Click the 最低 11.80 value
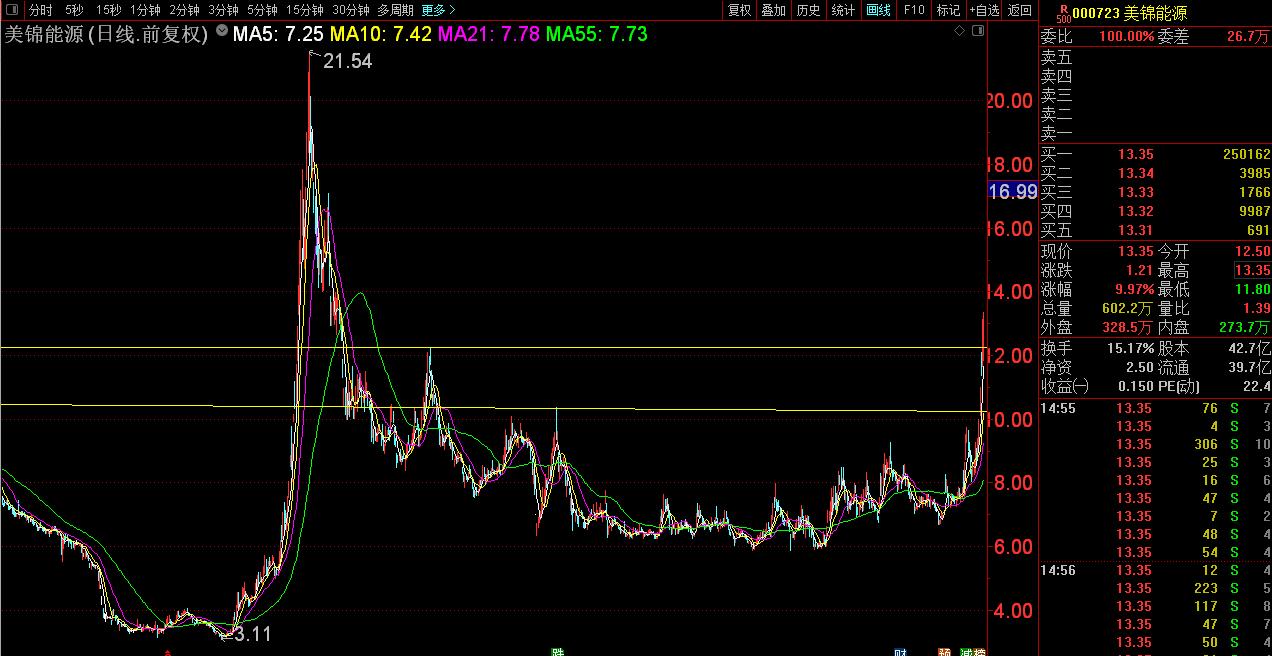 coord(1252,290)
